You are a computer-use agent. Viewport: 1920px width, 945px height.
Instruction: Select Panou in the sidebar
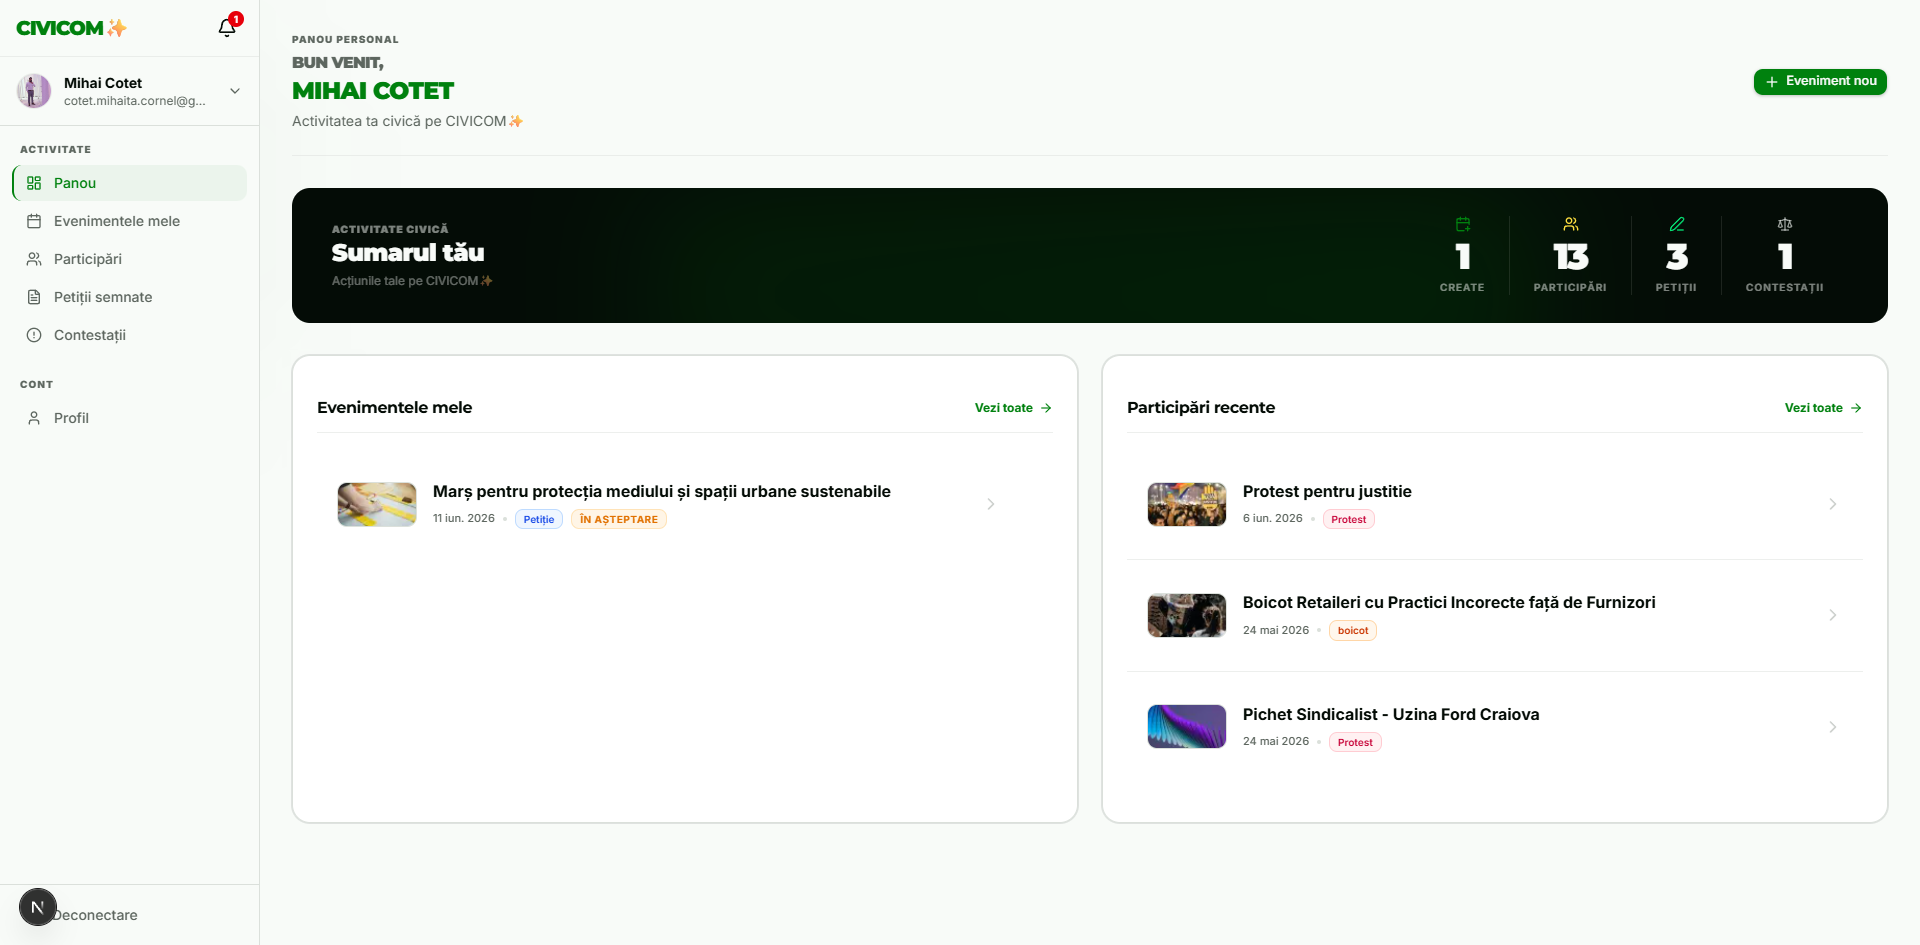coord(130,183)
